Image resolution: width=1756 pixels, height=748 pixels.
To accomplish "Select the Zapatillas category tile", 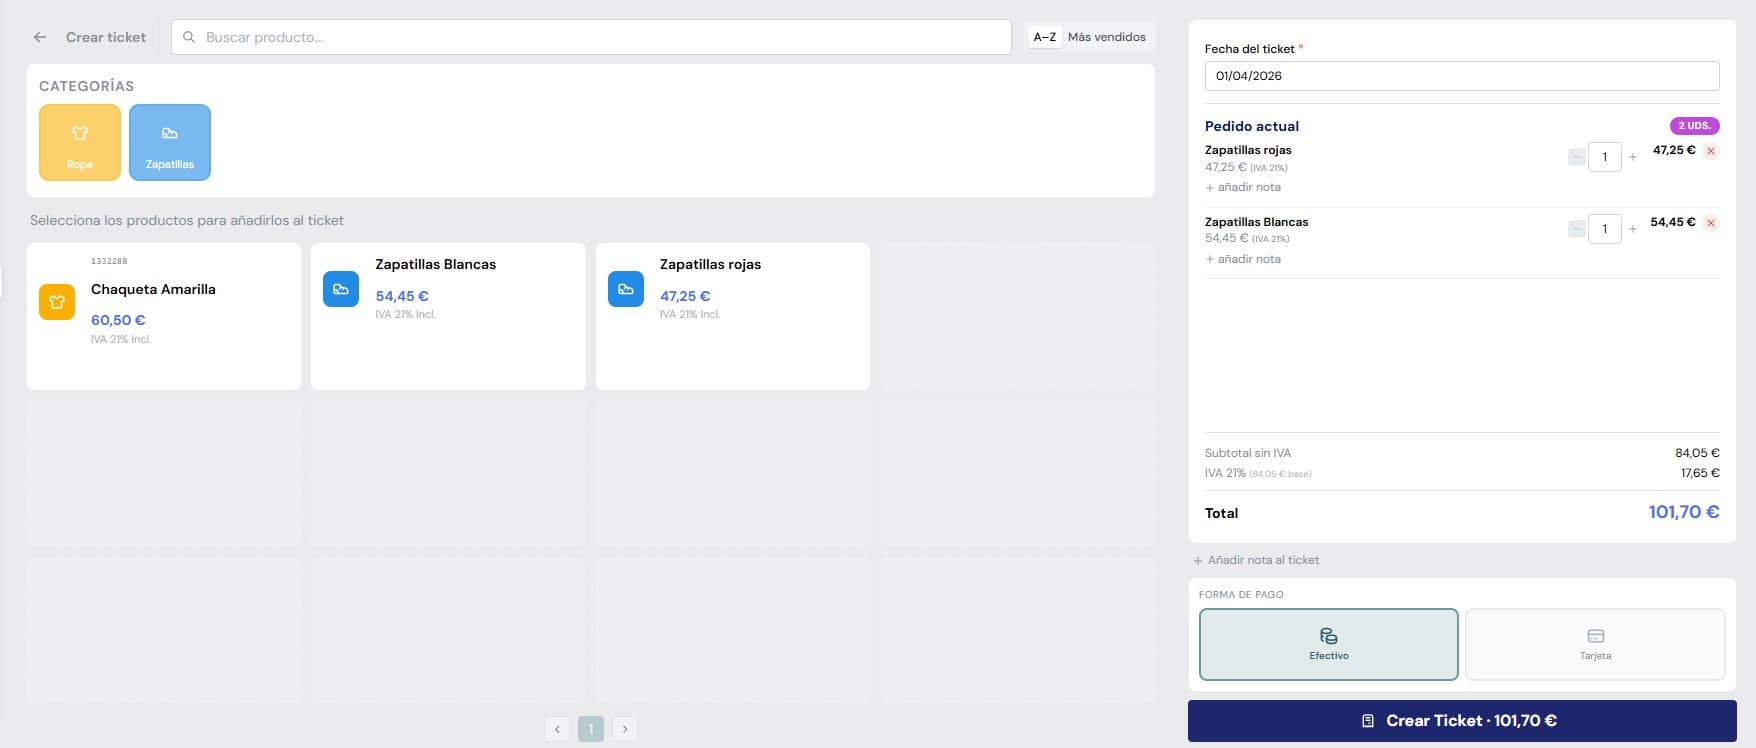I will [x=170, y=142].
